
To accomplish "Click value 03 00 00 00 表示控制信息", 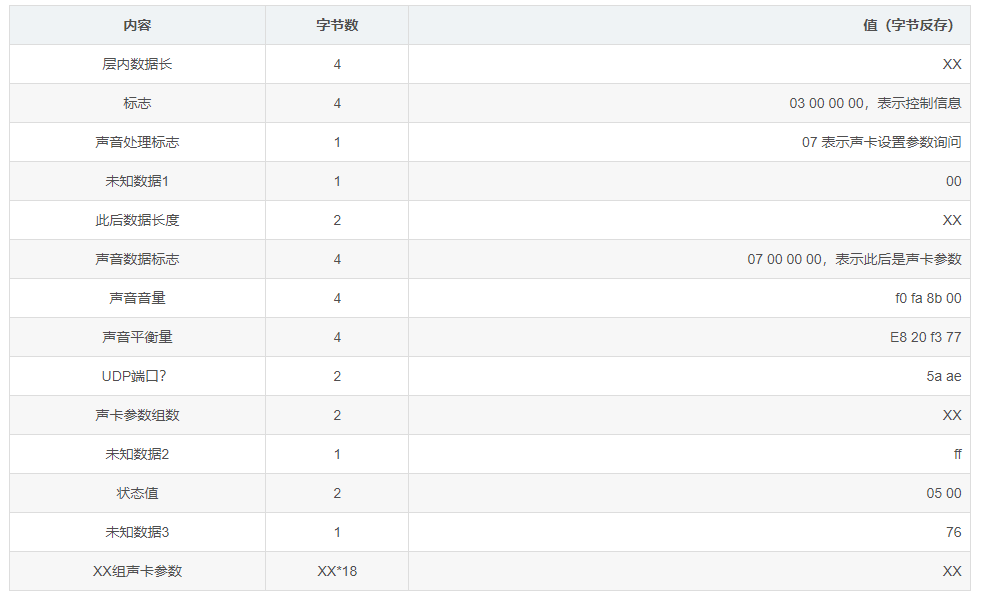I will pyautogui.click(x=875, y=103).
